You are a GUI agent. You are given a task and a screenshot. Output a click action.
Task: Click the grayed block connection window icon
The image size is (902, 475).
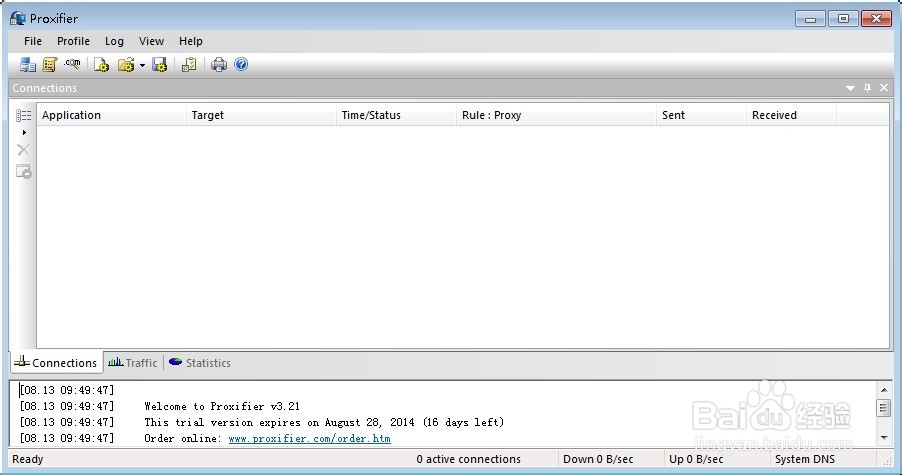[24, 171]
